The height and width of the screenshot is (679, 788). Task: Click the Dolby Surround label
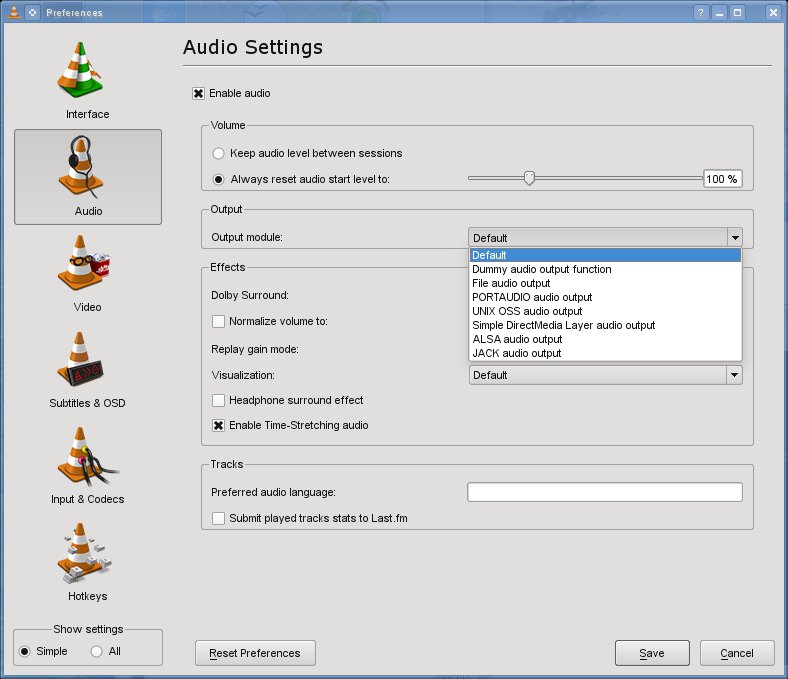(x=250, y=296)
